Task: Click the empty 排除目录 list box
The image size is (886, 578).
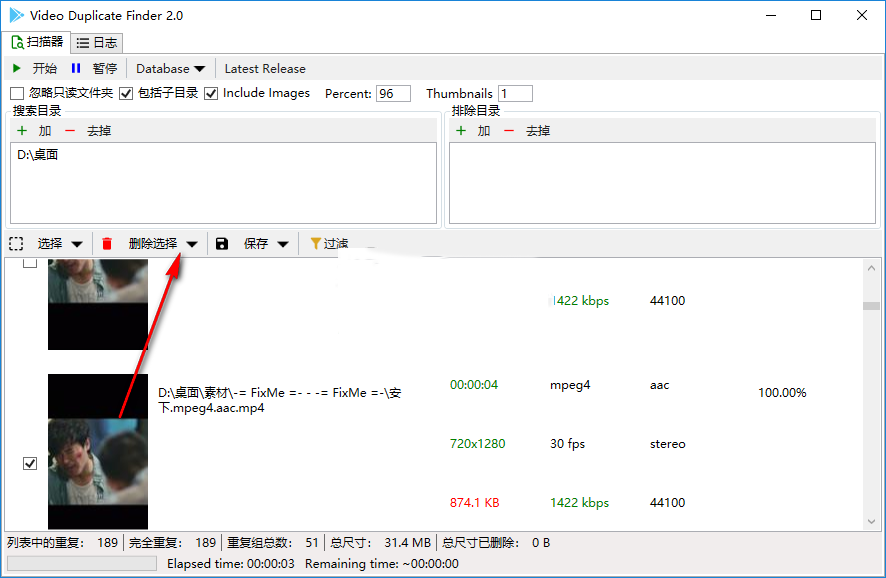Action: pos(662,183)
